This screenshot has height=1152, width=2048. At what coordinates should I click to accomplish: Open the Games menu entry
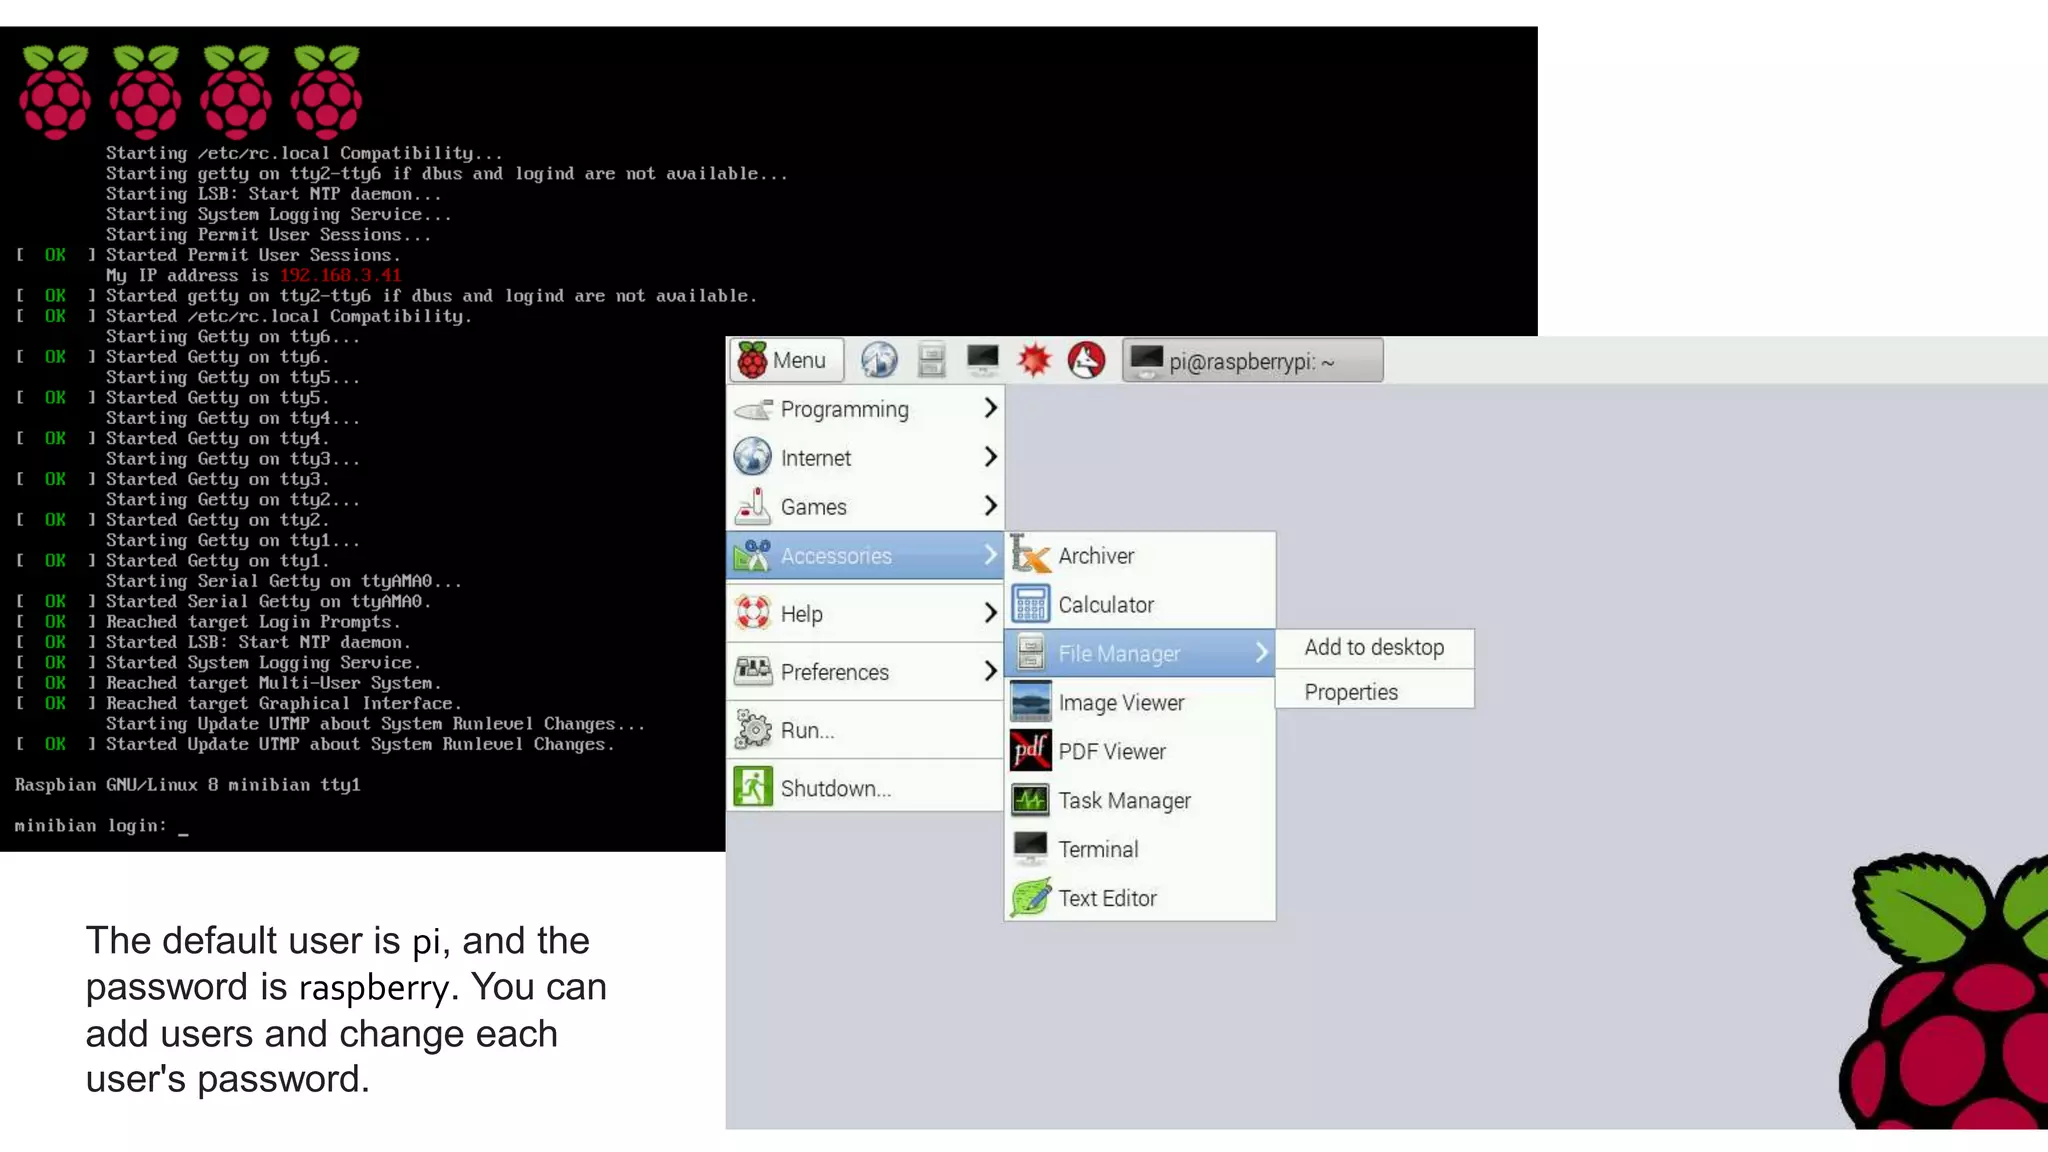(x=865, y=507)
